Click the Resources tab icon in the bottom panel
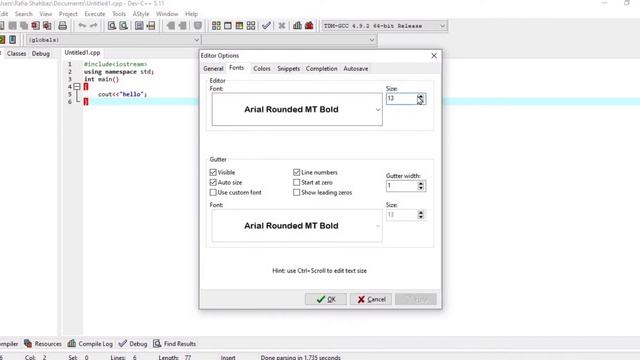640x360 pixels. pyautogui.click(x=28, y=343)
